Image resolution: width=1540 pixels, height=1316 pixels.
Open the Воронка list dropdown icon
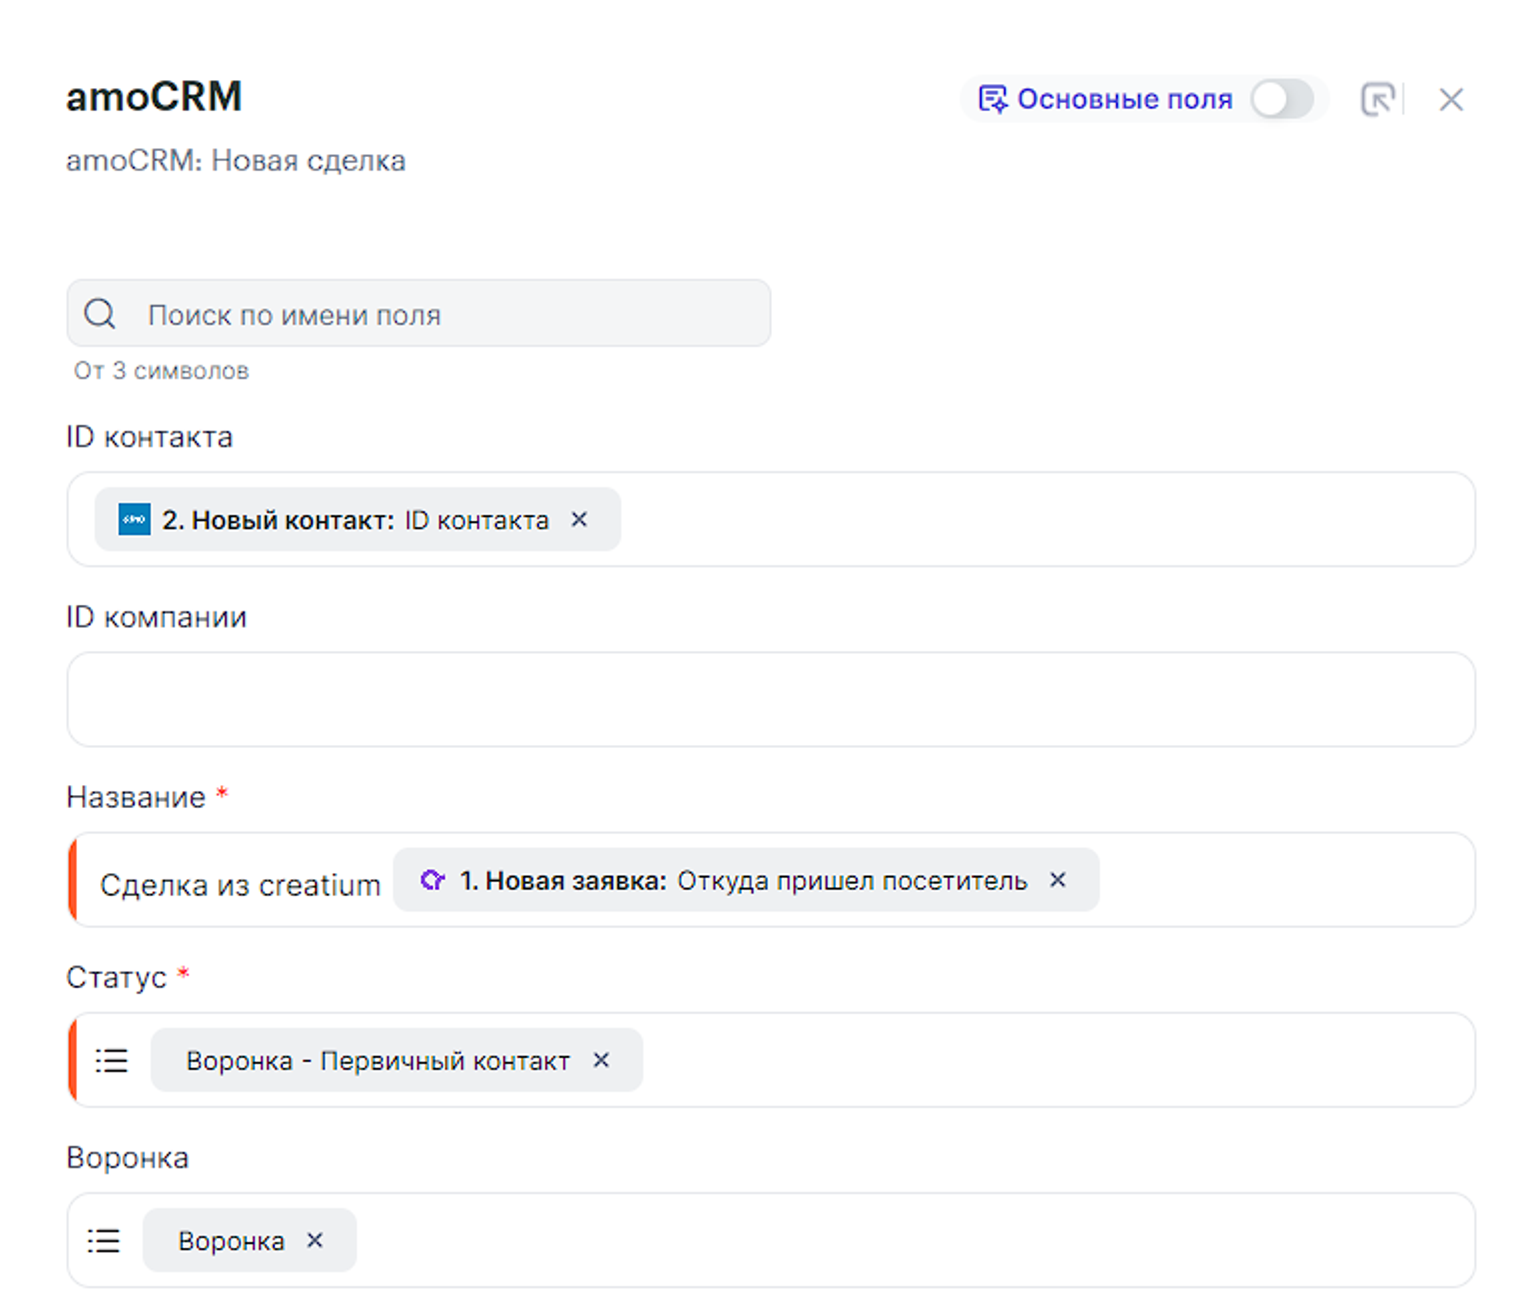pos(104,1241)
